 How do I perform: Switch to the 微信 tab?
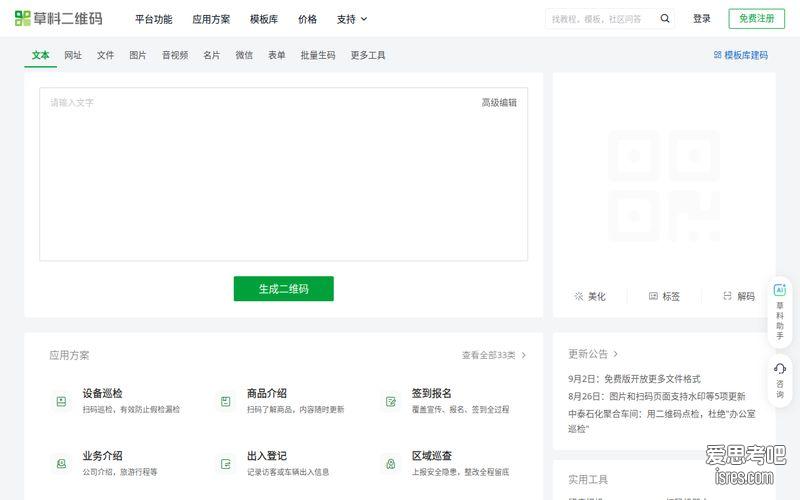pyautogui.click(x=244, y=55)
